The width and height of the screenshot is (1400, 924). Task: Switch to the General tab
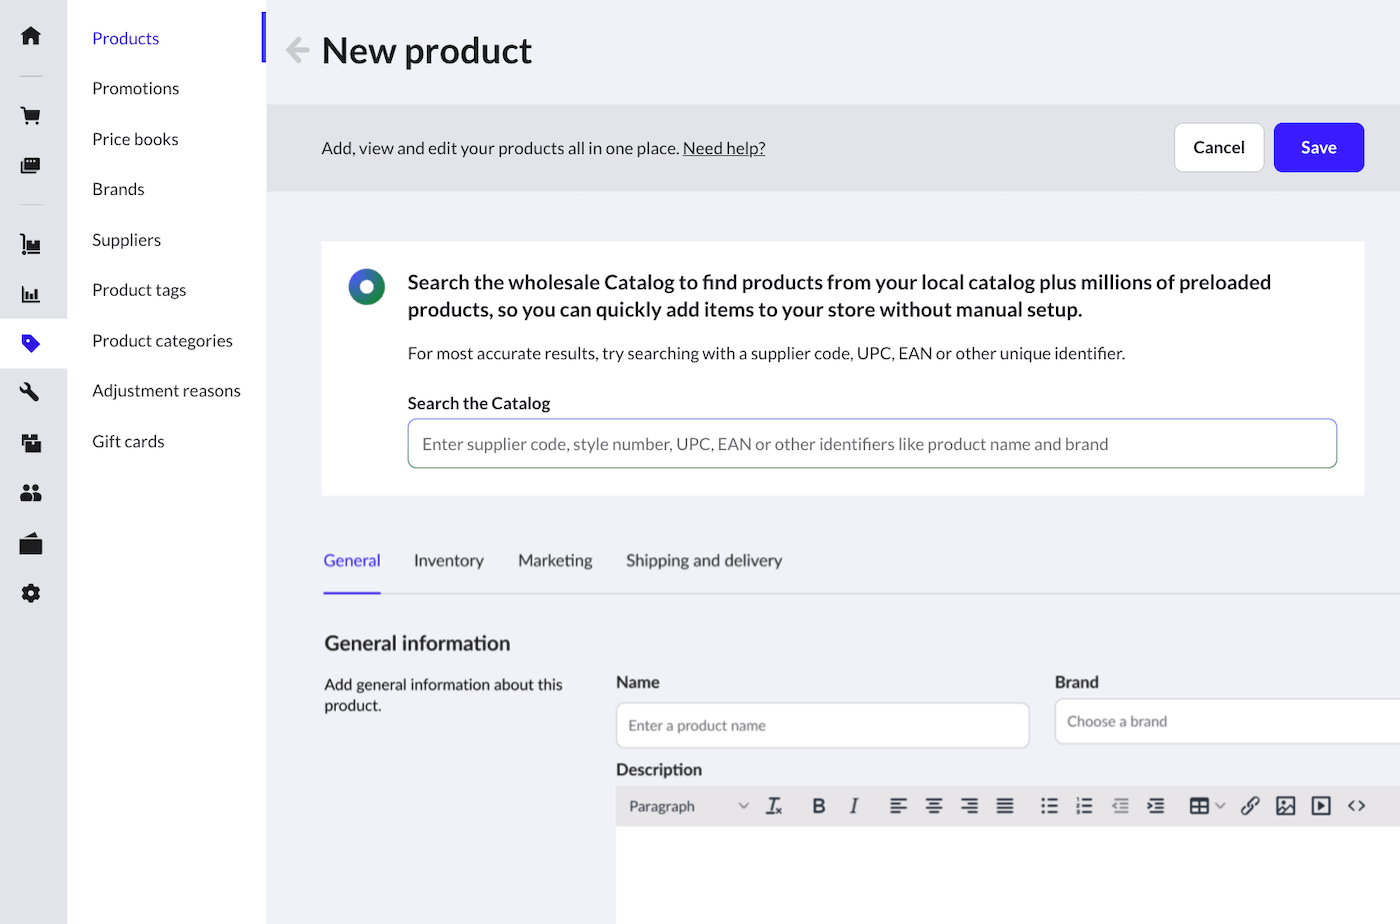tap(352, 561)
